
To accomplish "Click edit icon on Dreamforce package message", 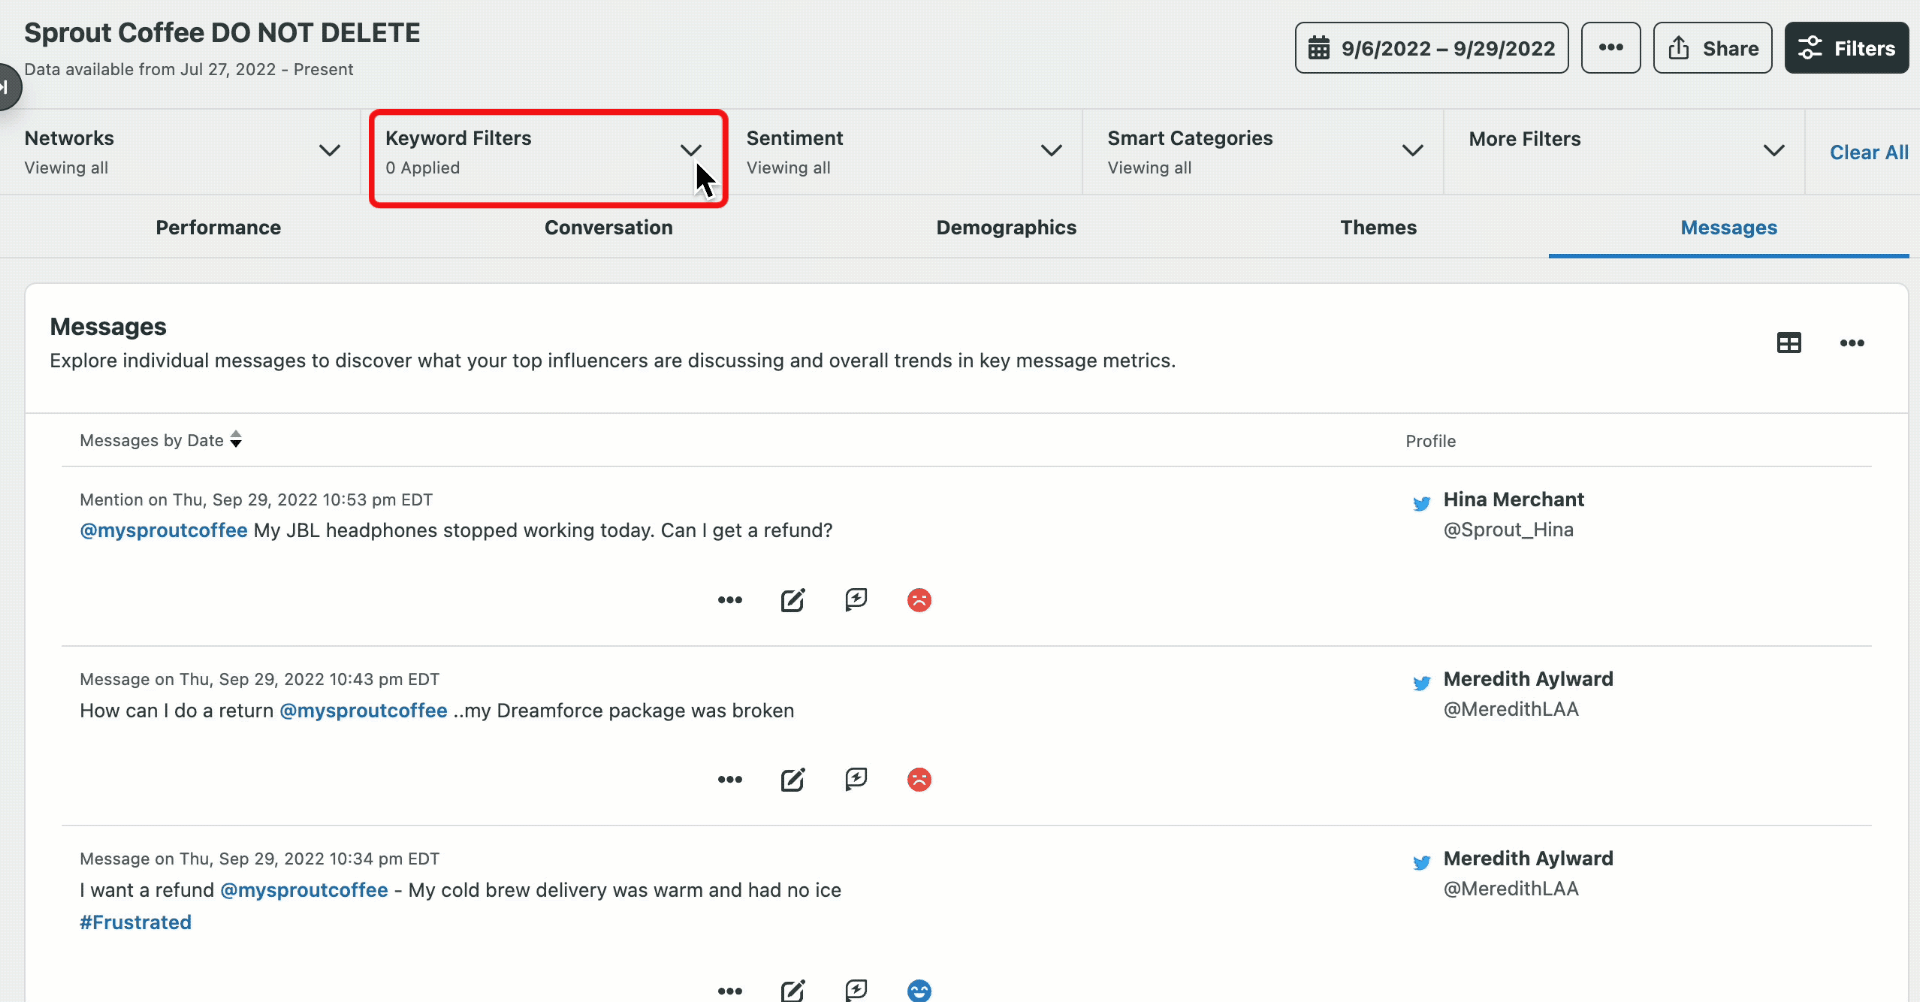I will pyautogui.click(x=792, y=779).
